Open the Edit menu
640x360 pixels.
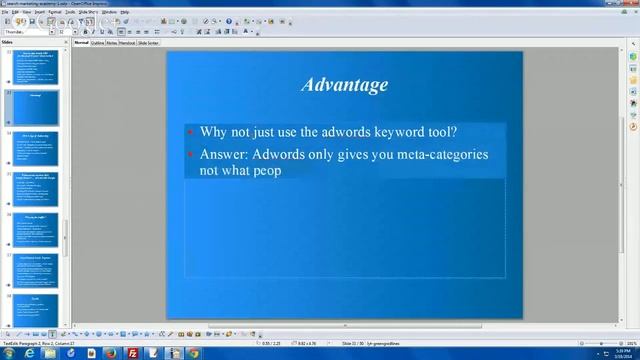click(15, 12)
